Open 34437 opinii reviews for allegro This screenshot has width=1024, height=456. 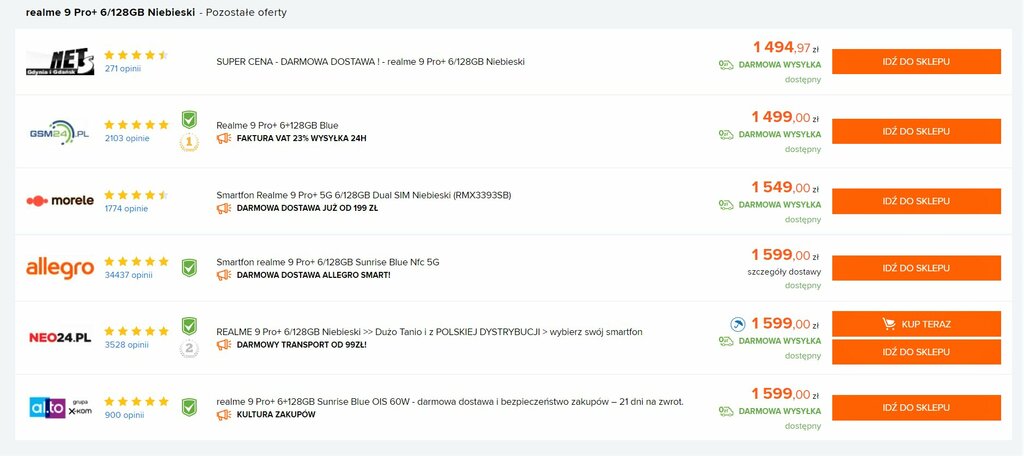[129, 275]
